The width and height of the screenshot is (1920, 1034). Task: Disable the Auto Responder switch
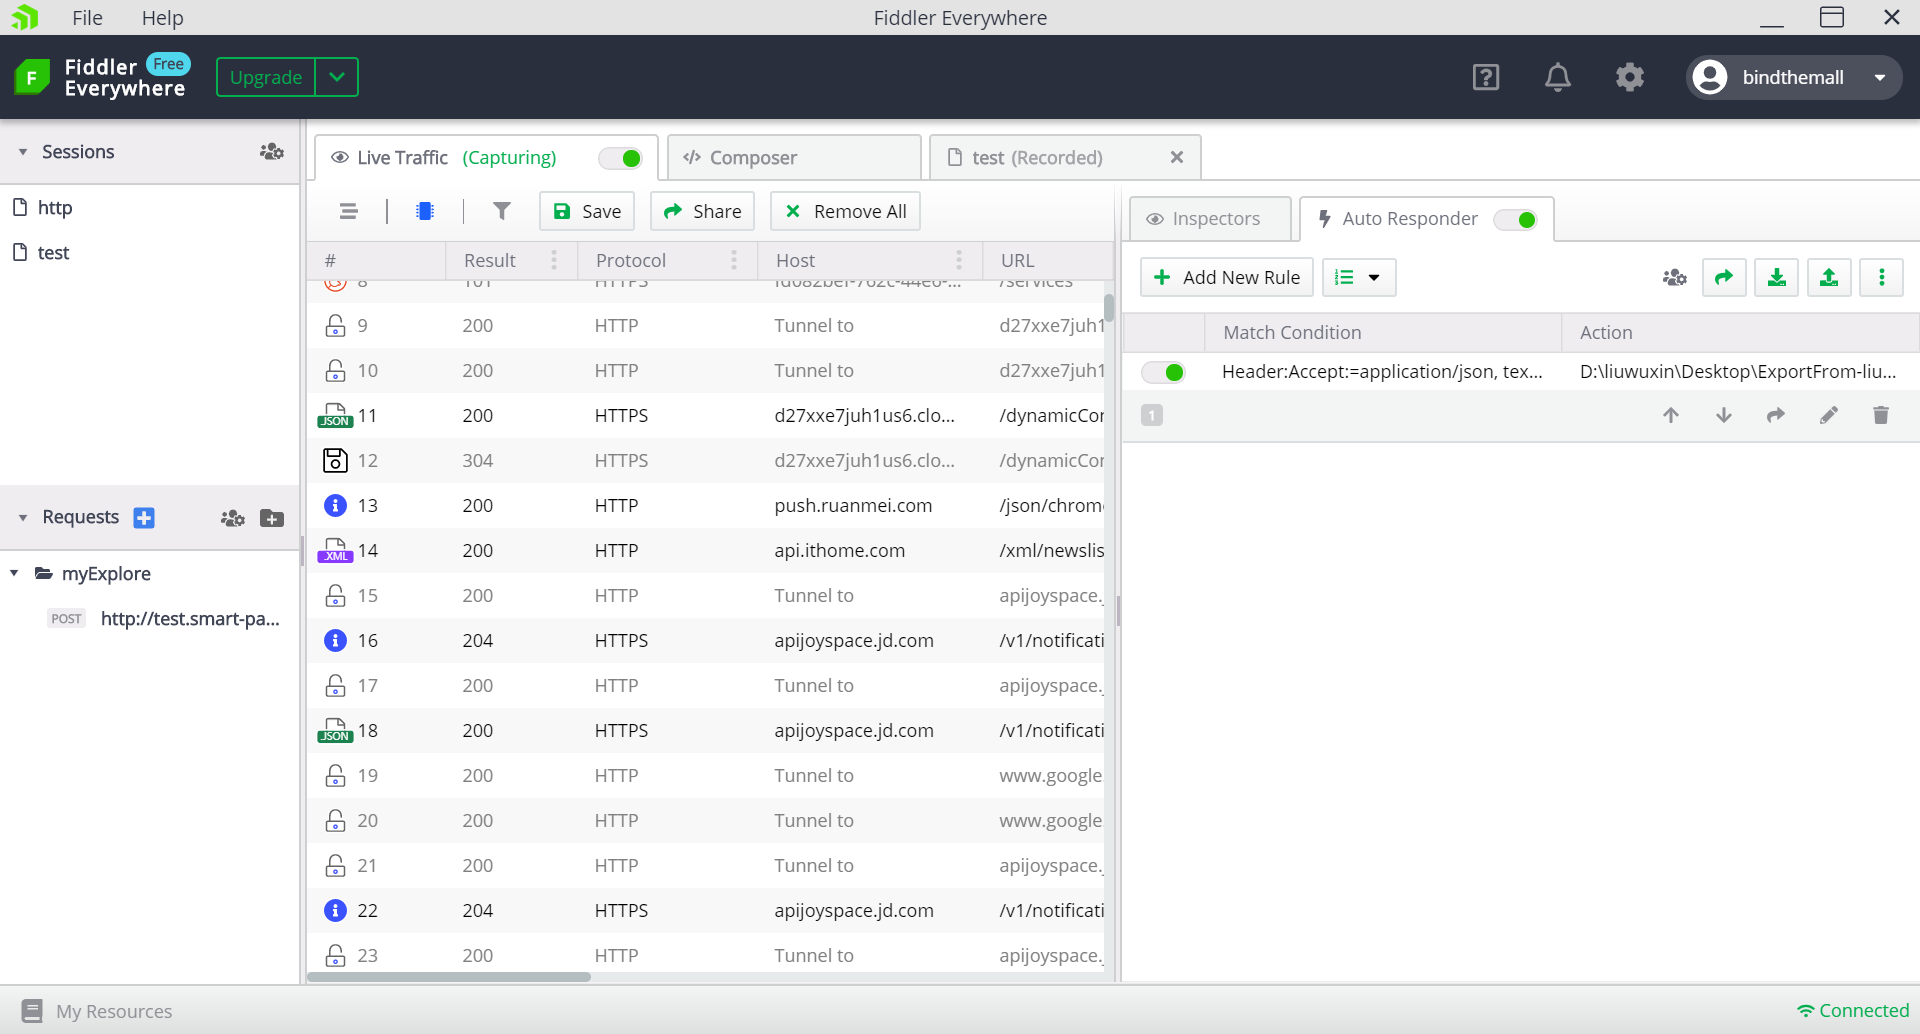pos(1516,219)
